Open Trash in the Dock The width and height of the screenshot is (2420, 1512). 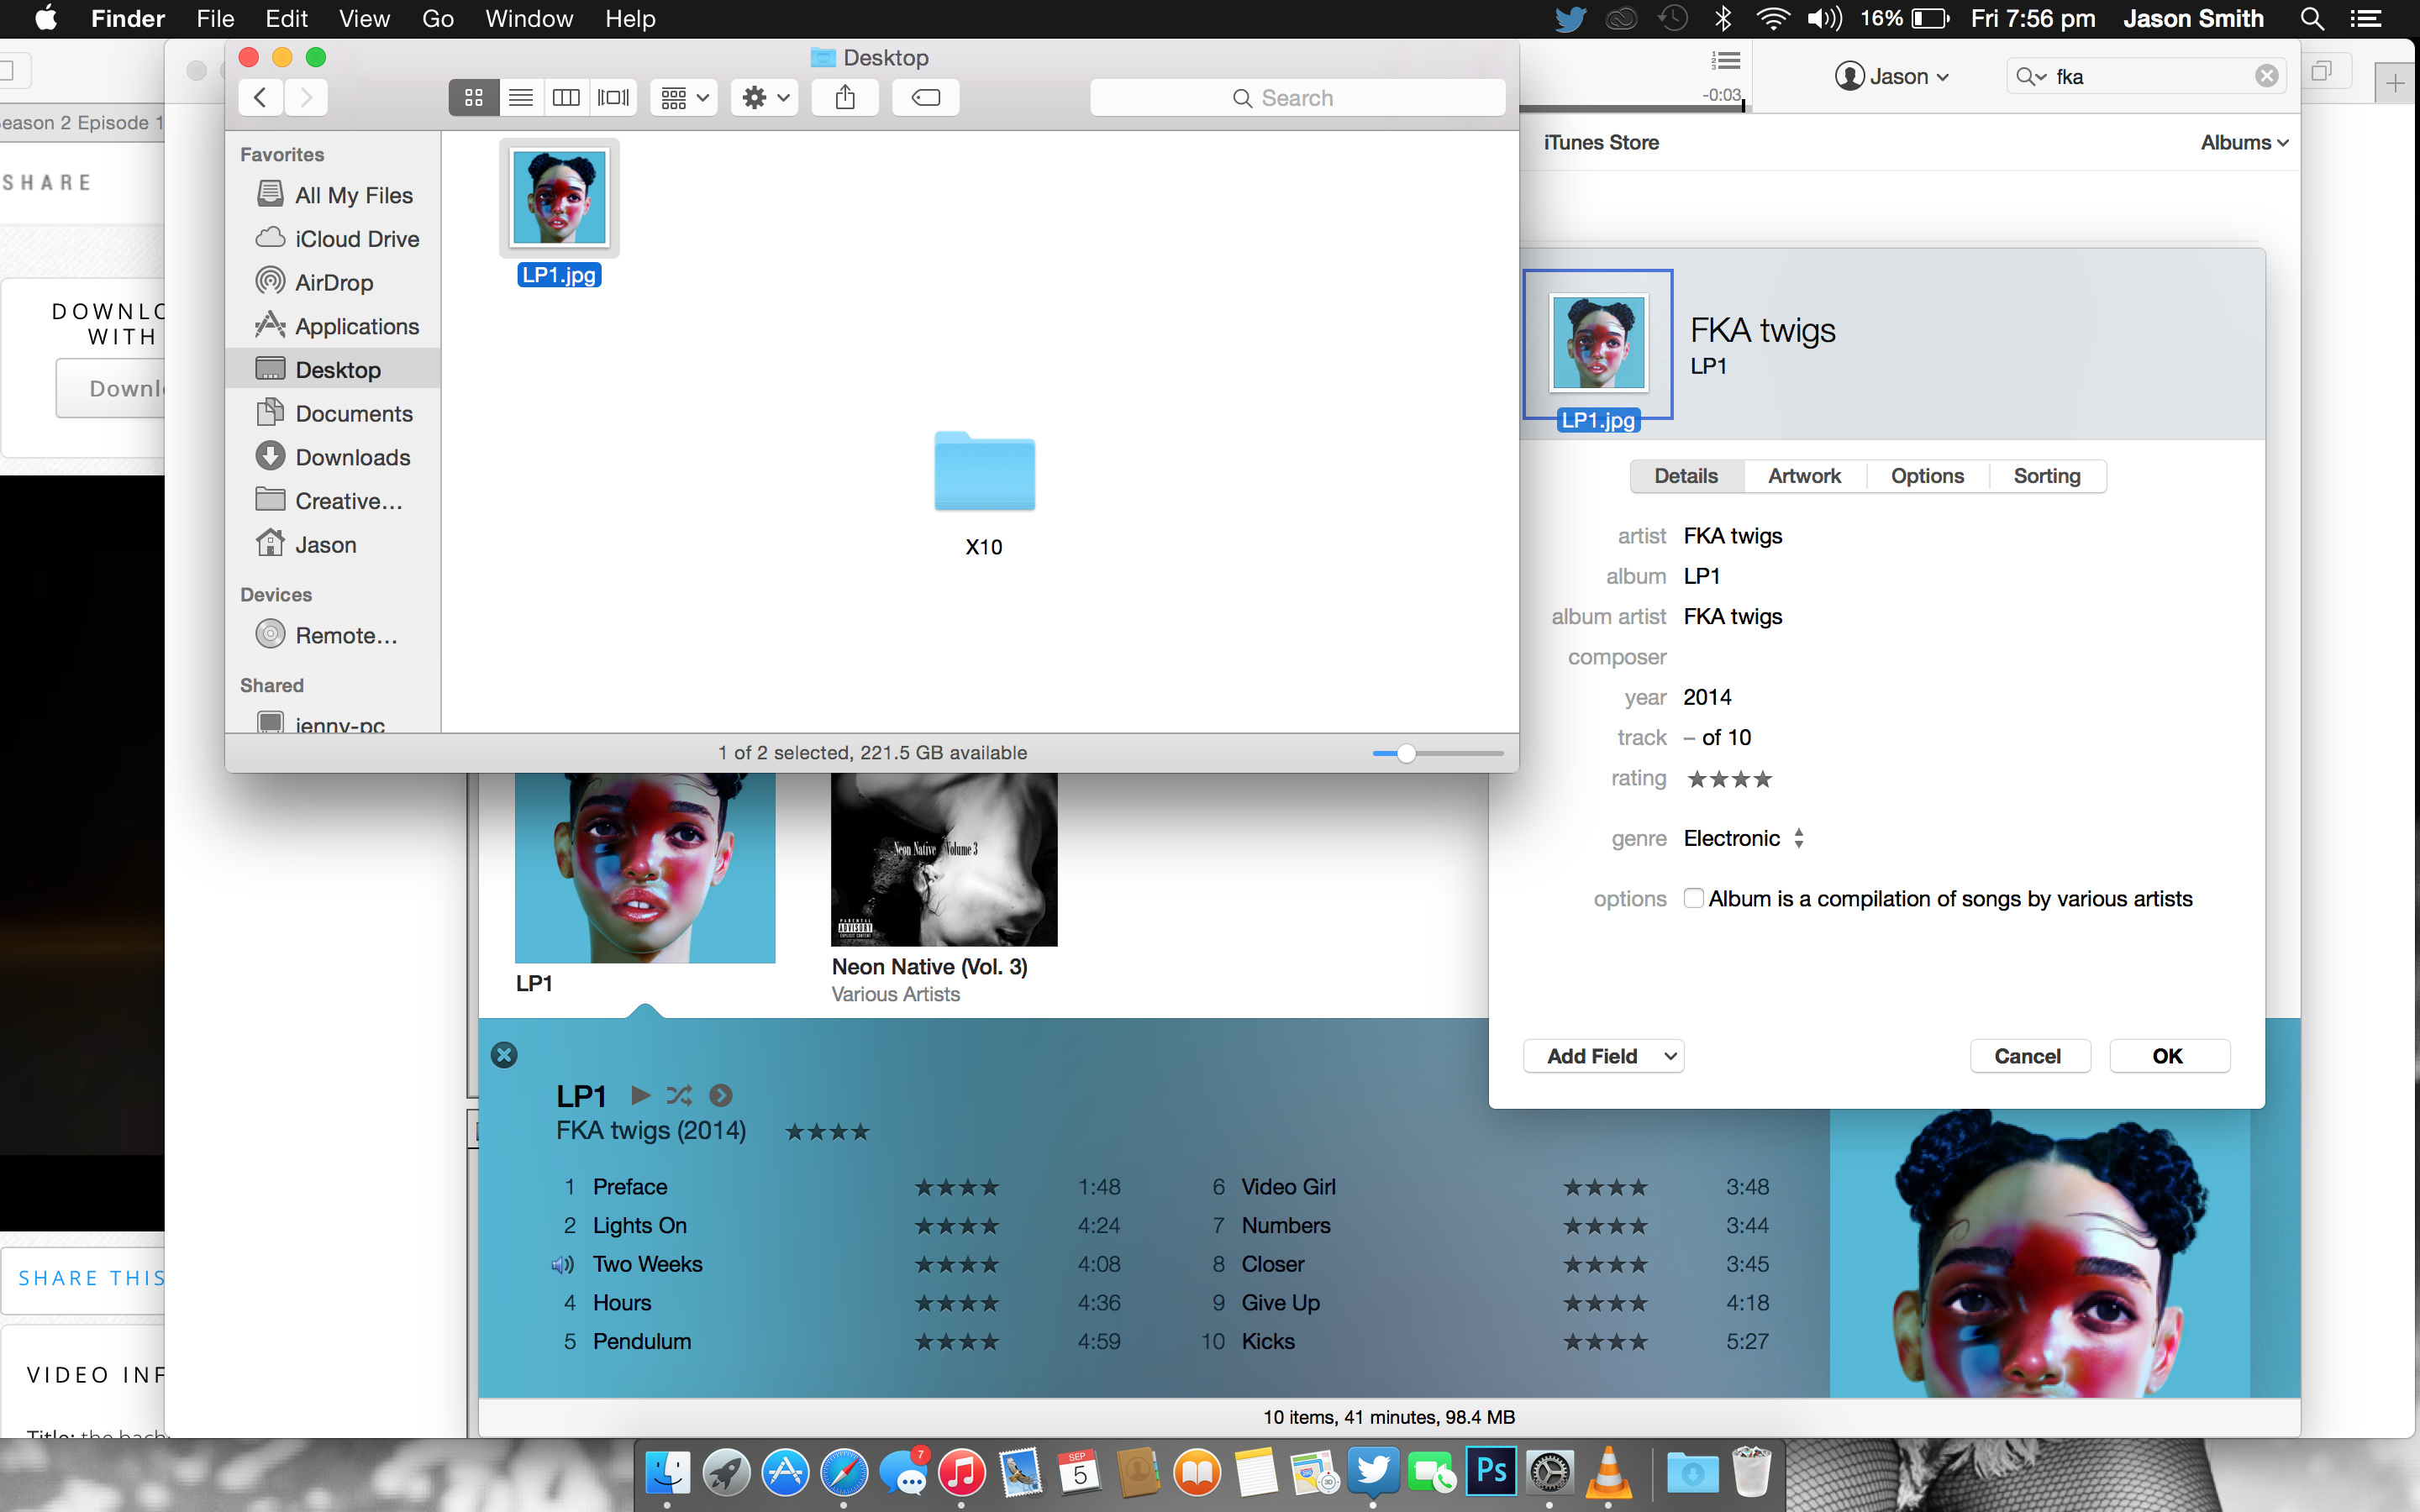point(1751,1472)
